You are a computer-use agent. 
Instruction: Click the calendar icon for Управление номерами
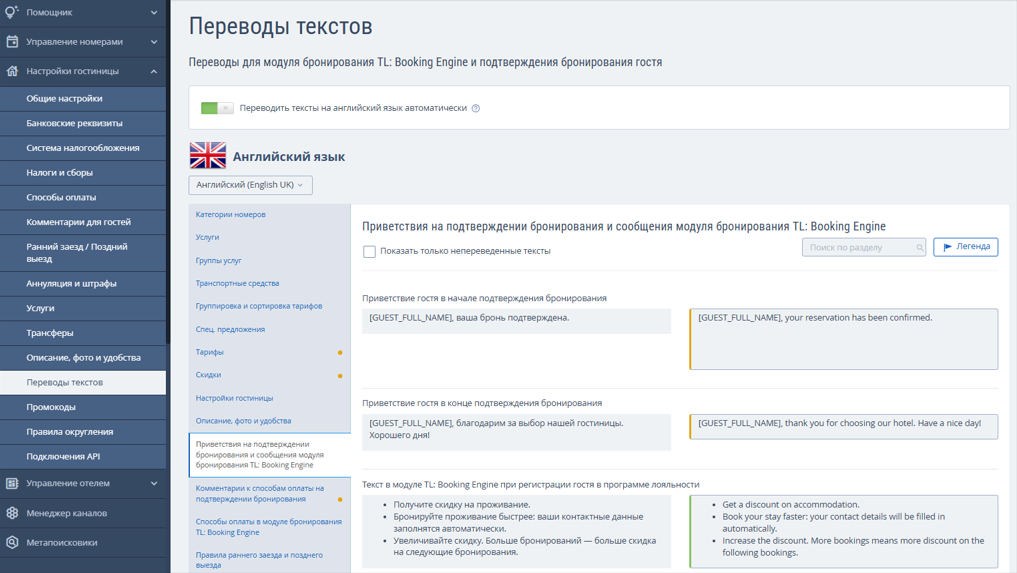point(12,42)
